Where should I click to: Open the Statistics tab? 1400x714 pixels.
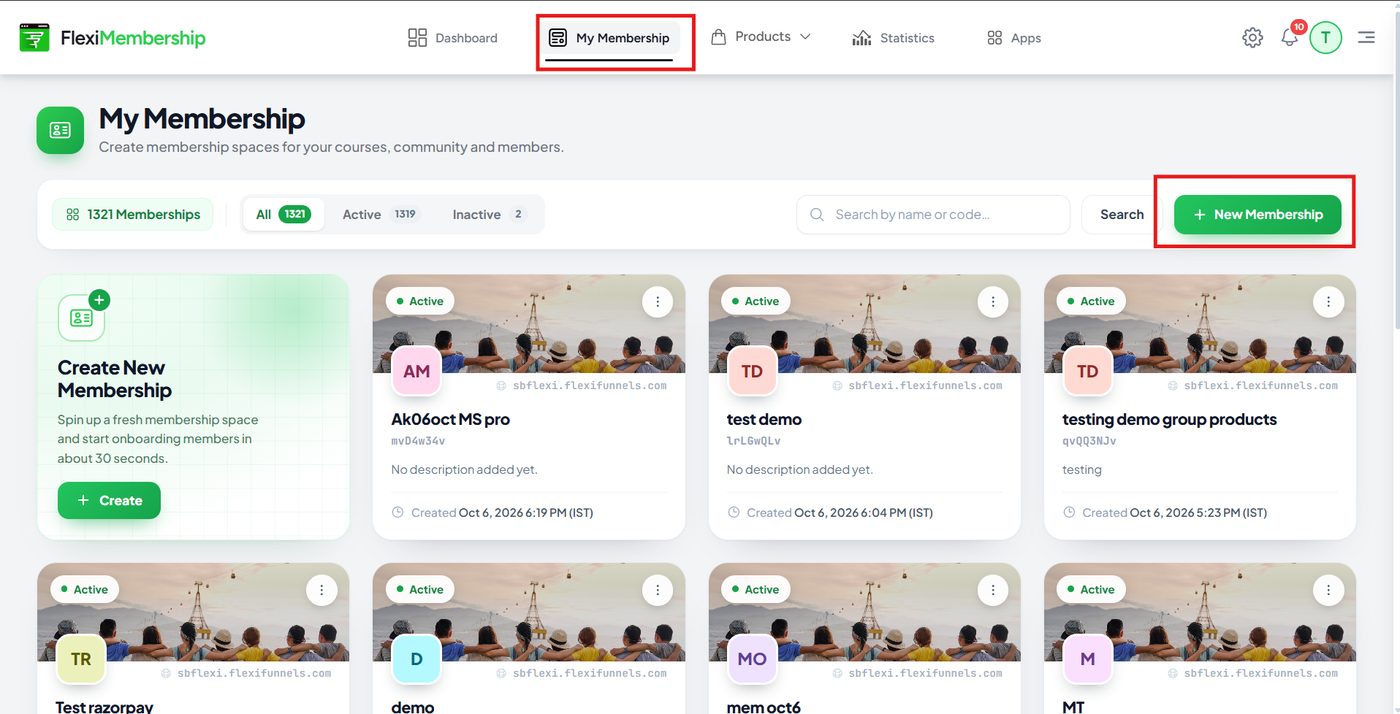click(x=893, y=38)
